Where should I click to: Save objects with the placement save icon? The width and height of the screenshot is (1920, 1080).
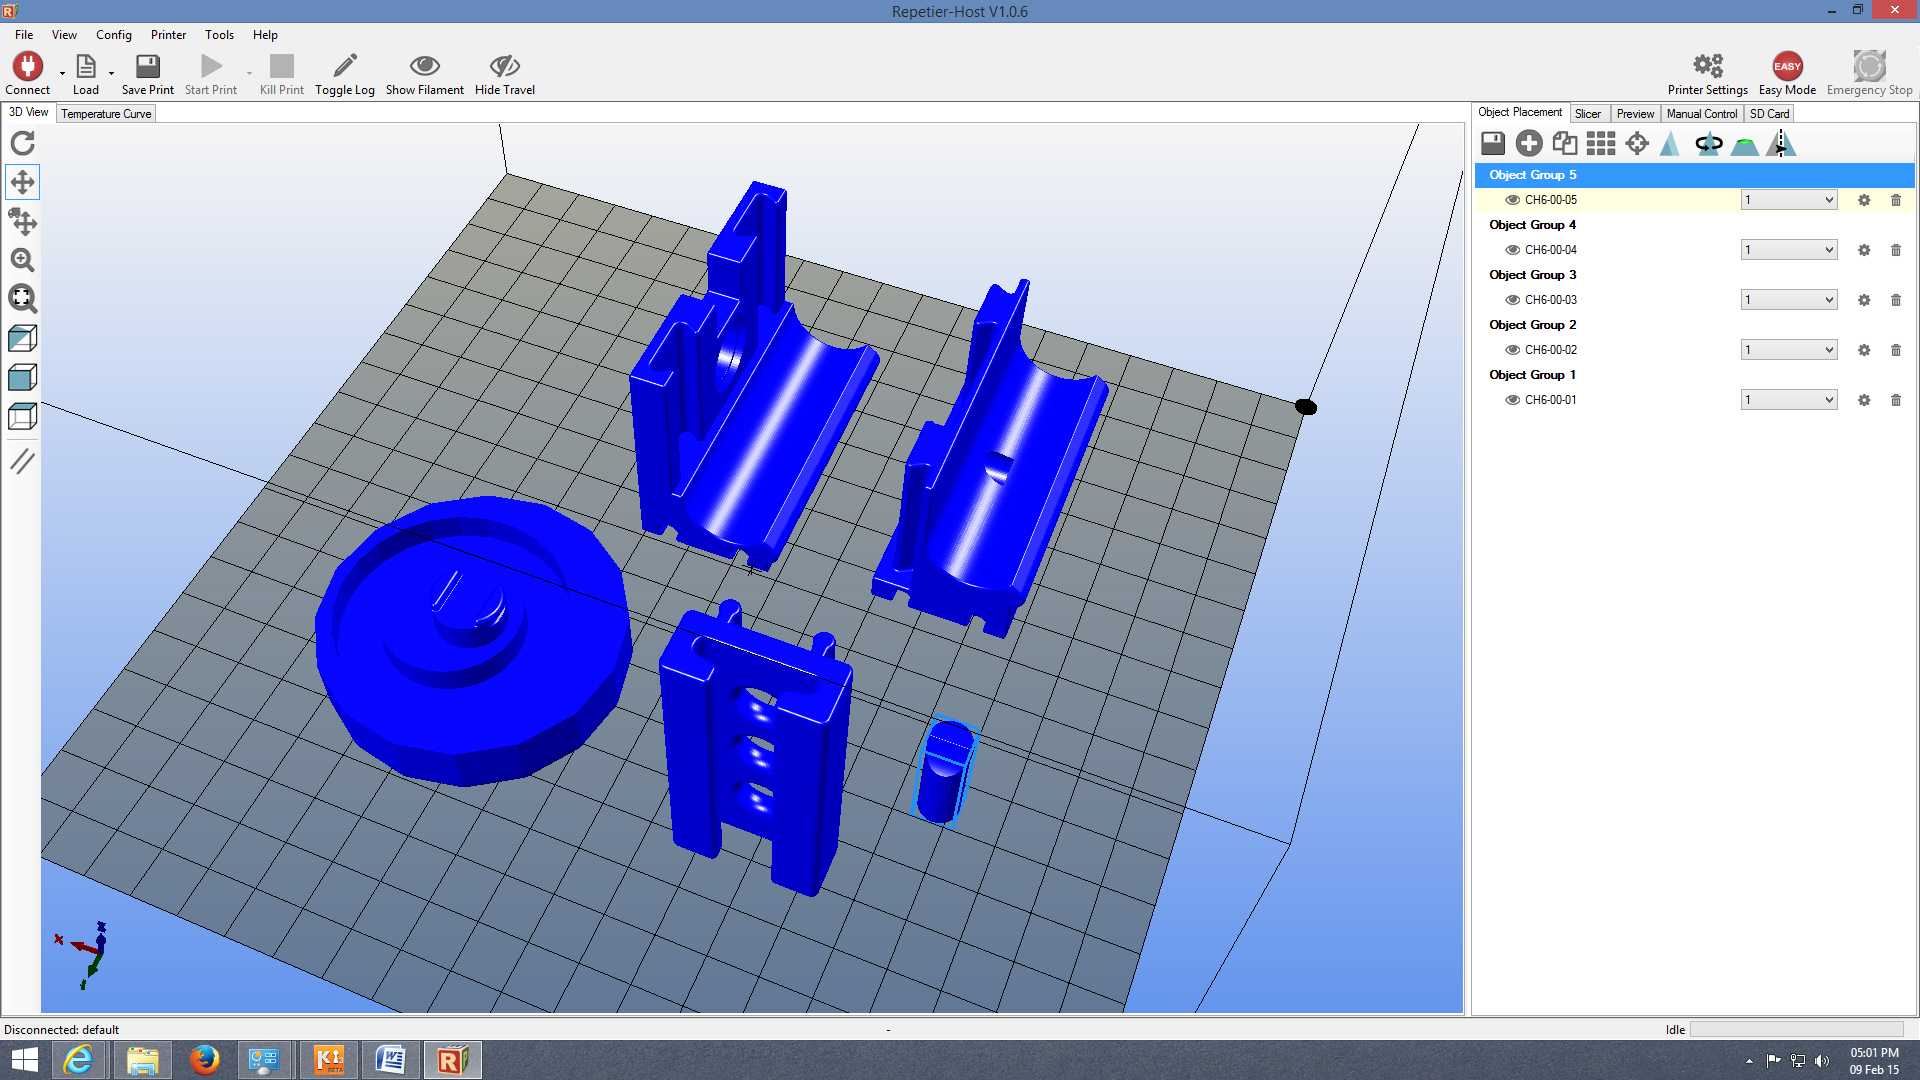tap(1493, 144)
